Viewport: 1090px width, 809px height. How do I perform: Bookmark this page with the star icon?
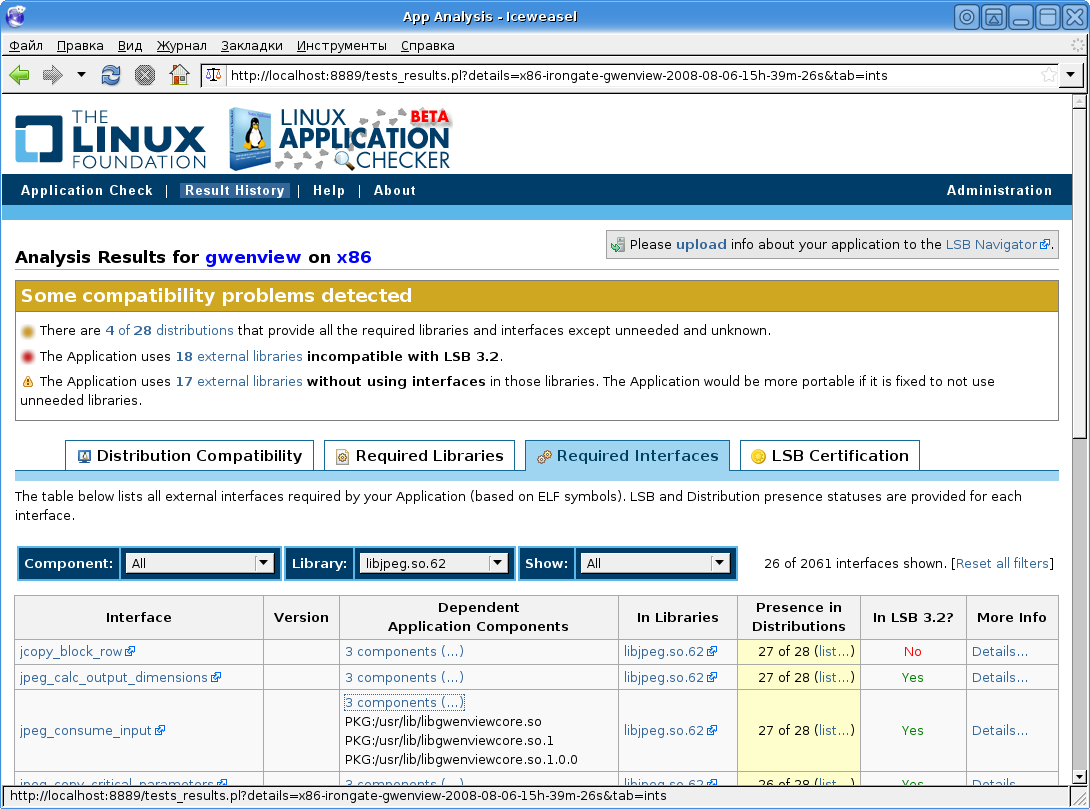pos(1048,75)
